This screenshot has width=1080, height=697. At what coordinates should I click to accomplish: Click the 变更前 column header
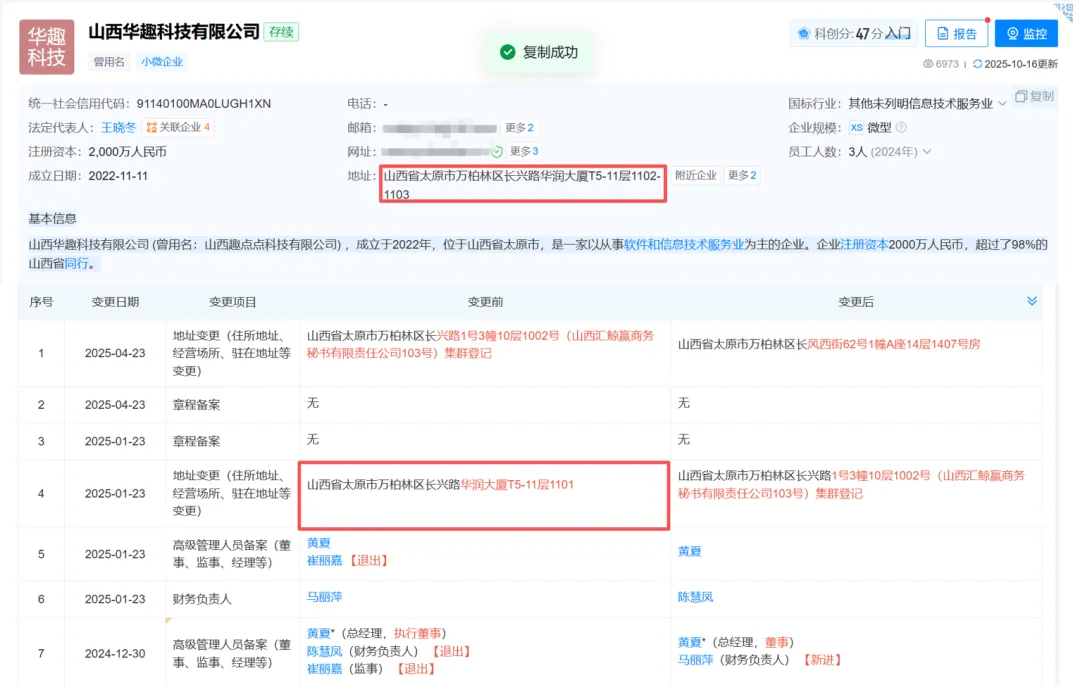(485, 302)
